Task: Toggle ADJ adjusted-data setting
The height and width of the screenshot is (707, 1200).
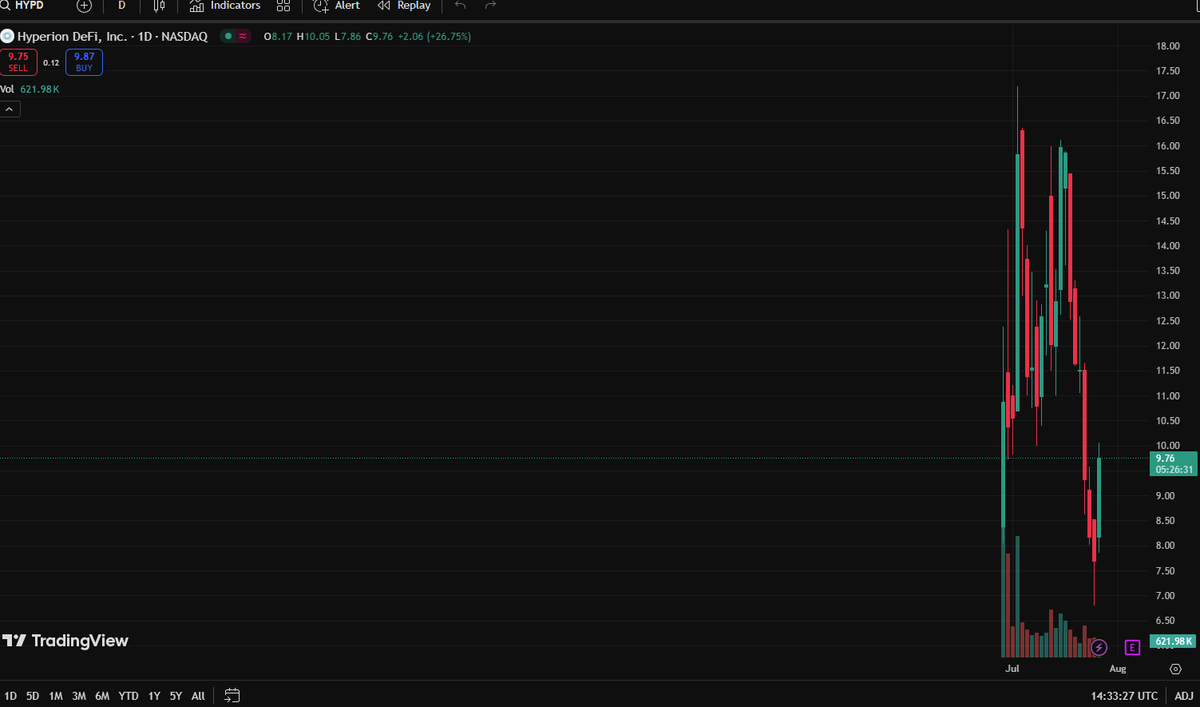Action: tap(1183, 695)
